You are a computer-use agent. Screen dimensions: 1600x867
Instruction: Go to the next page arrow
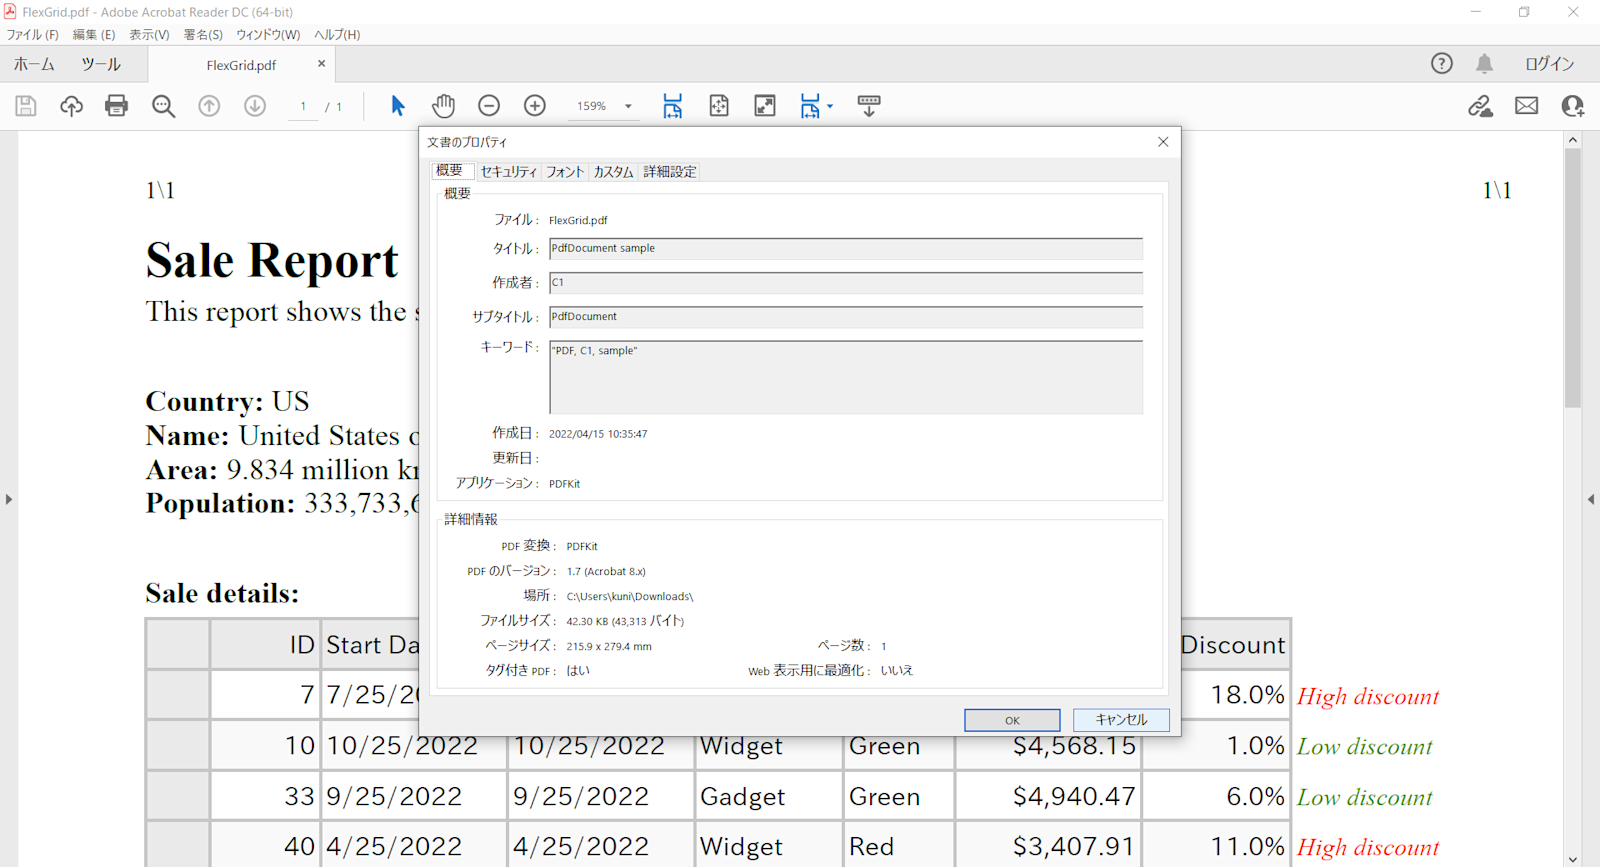255,105
